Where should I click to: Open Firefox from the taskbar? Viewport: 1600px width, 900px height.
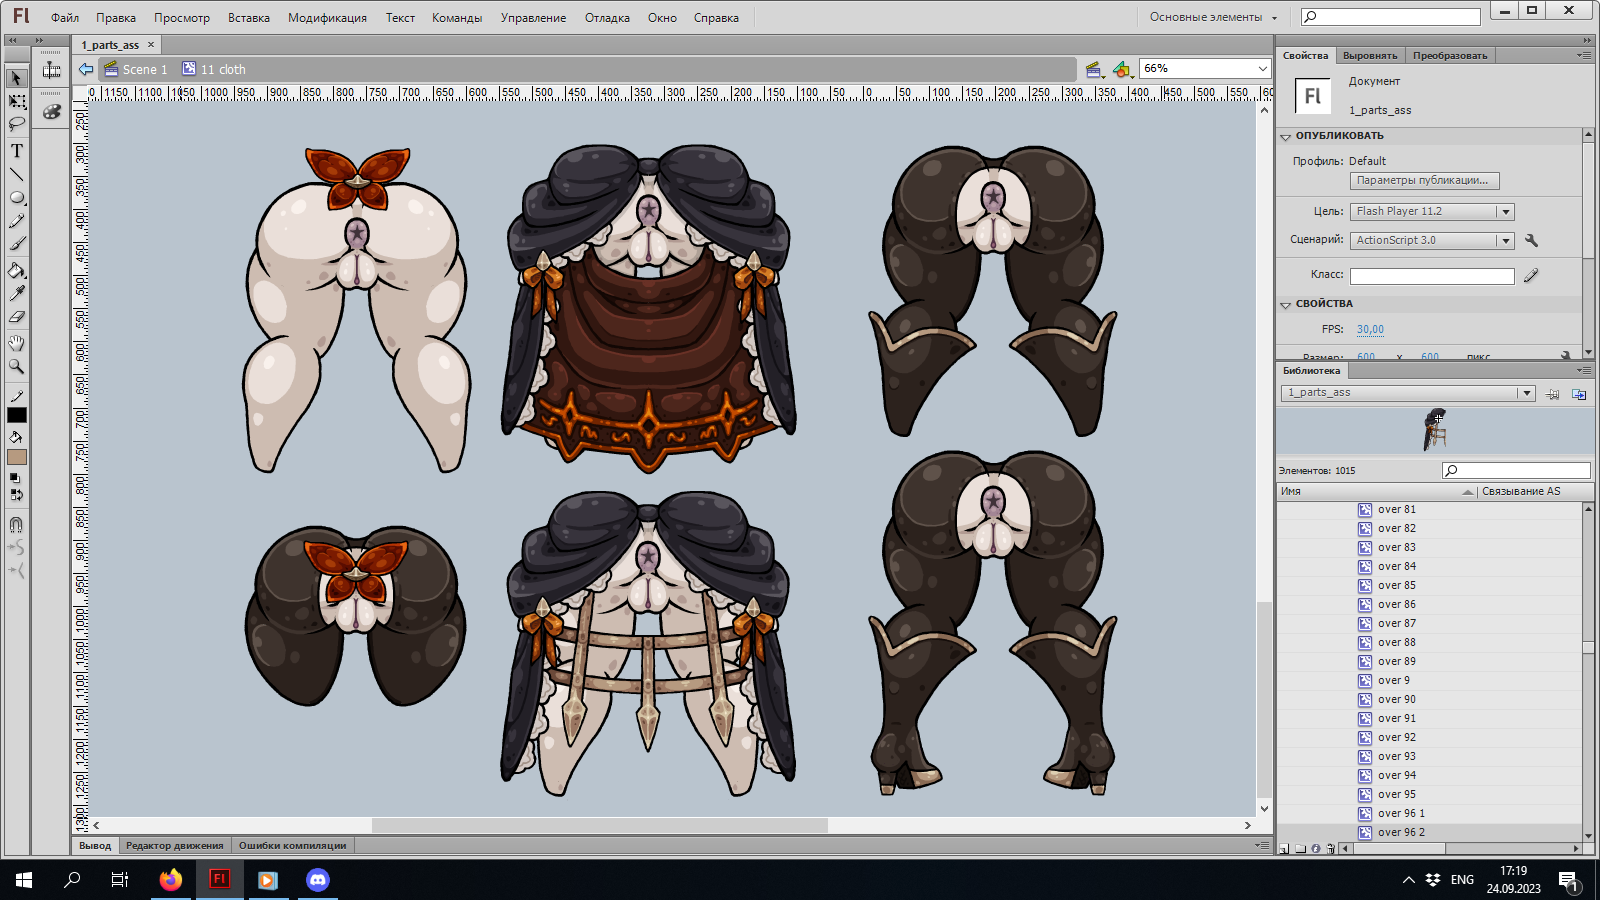171,880
